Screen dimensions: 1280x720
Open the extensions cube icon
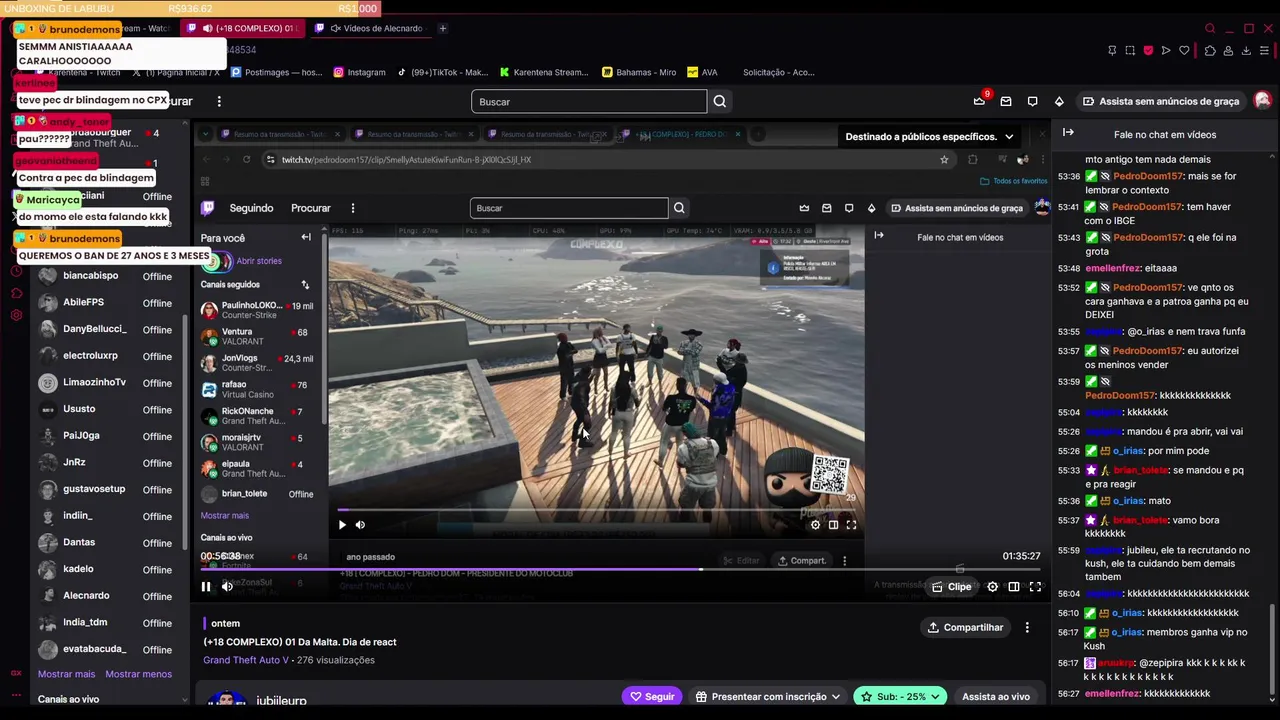[1210, 50]
